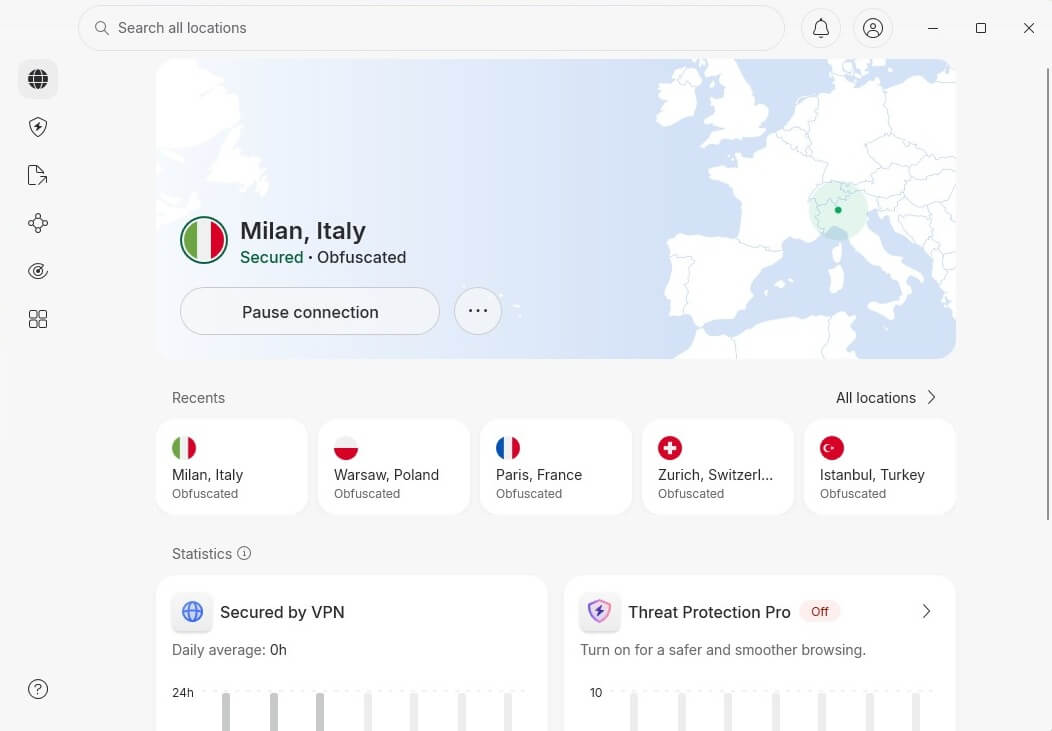
Task: Click the search all locations field
Action: [431, 28]
